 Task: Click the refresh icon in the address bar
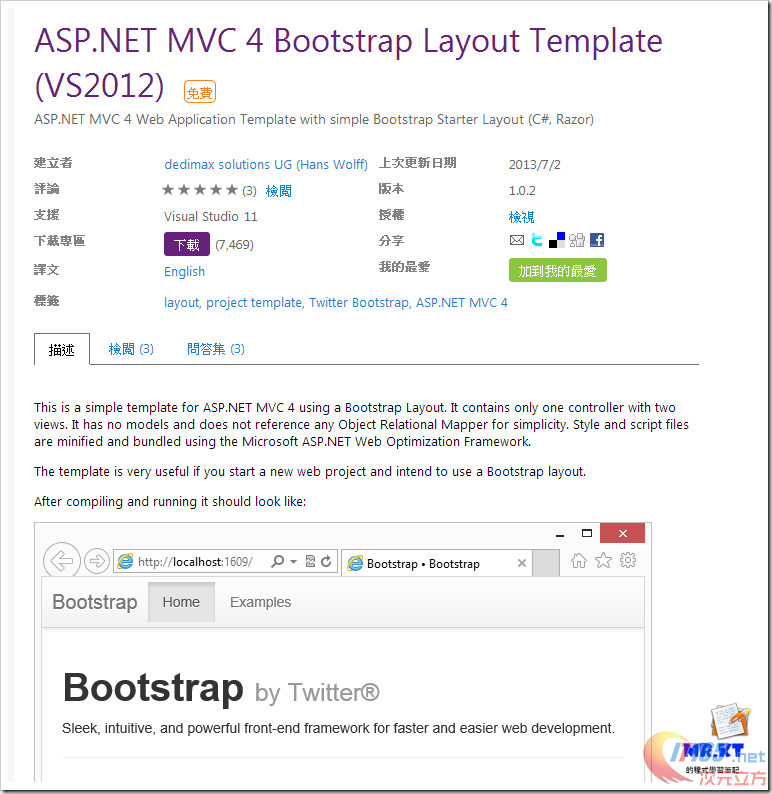tap(326, 561)
